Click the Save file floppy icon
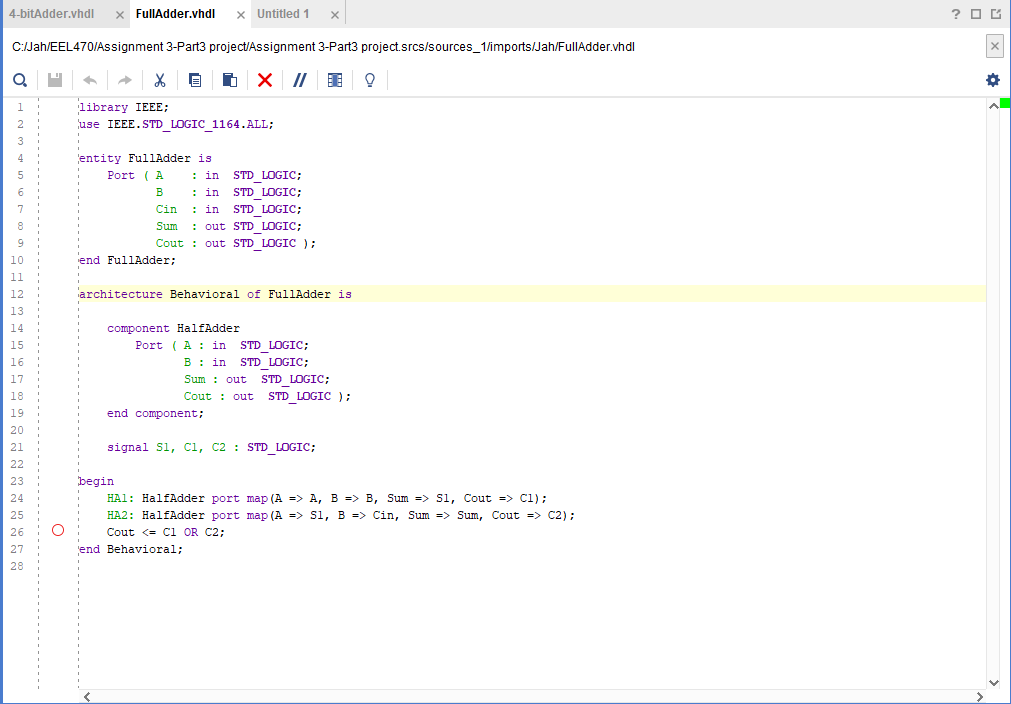The image size is (1011, 704). pyautogui.click(x=56, y=80)
